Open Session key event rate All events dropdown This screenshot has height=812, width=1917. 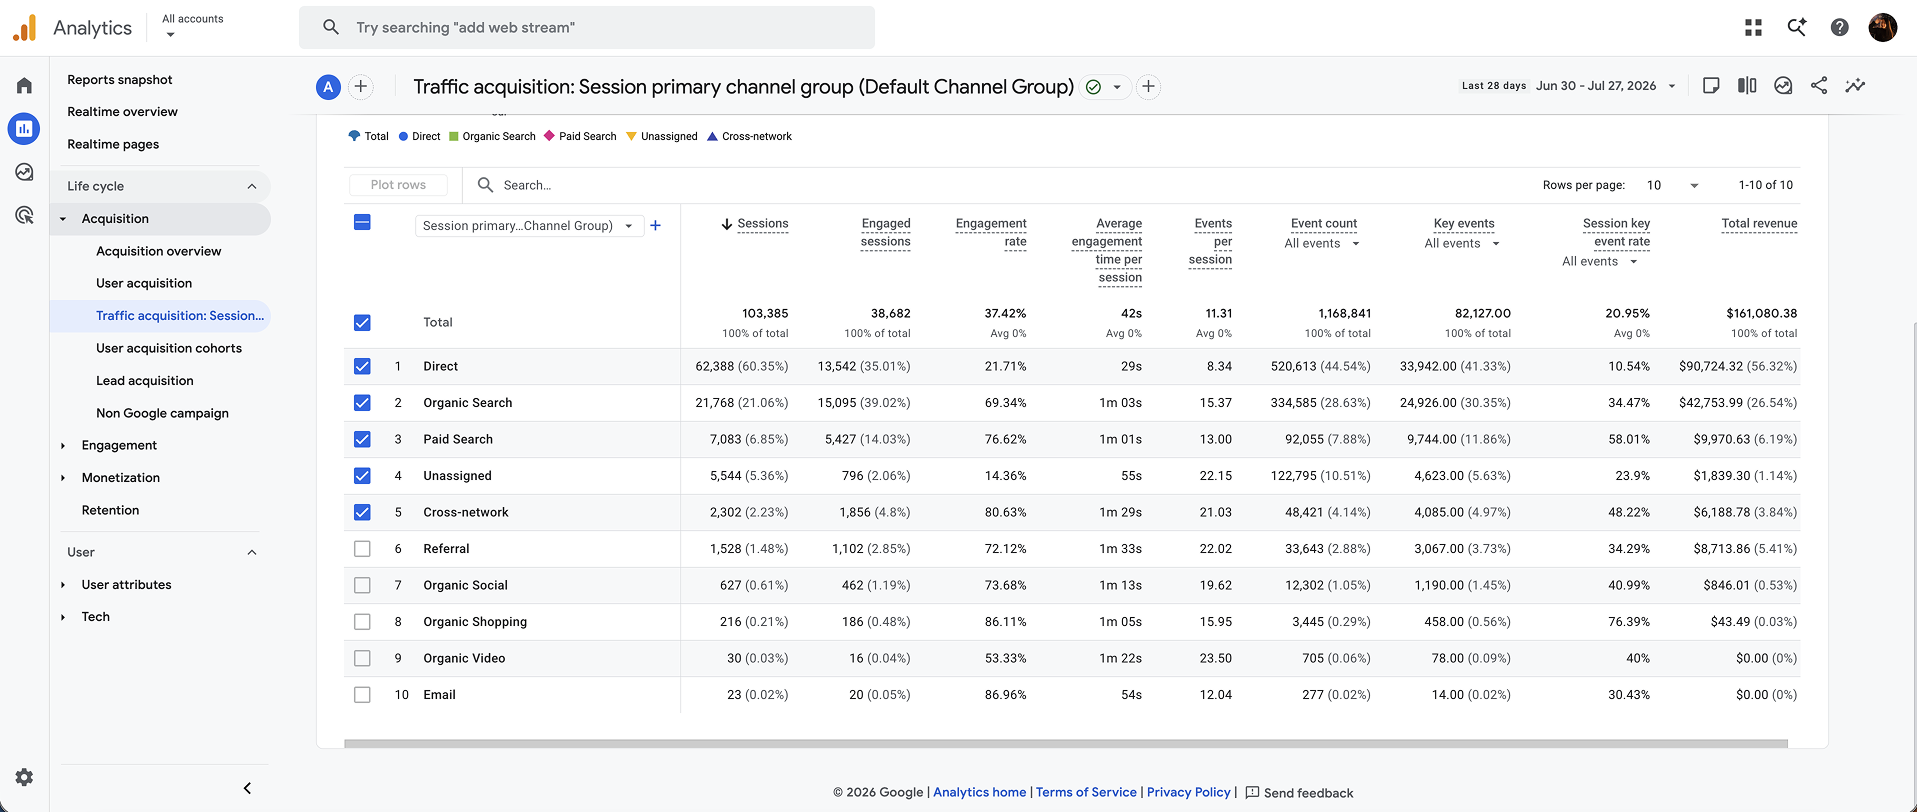pos(1600,262)
